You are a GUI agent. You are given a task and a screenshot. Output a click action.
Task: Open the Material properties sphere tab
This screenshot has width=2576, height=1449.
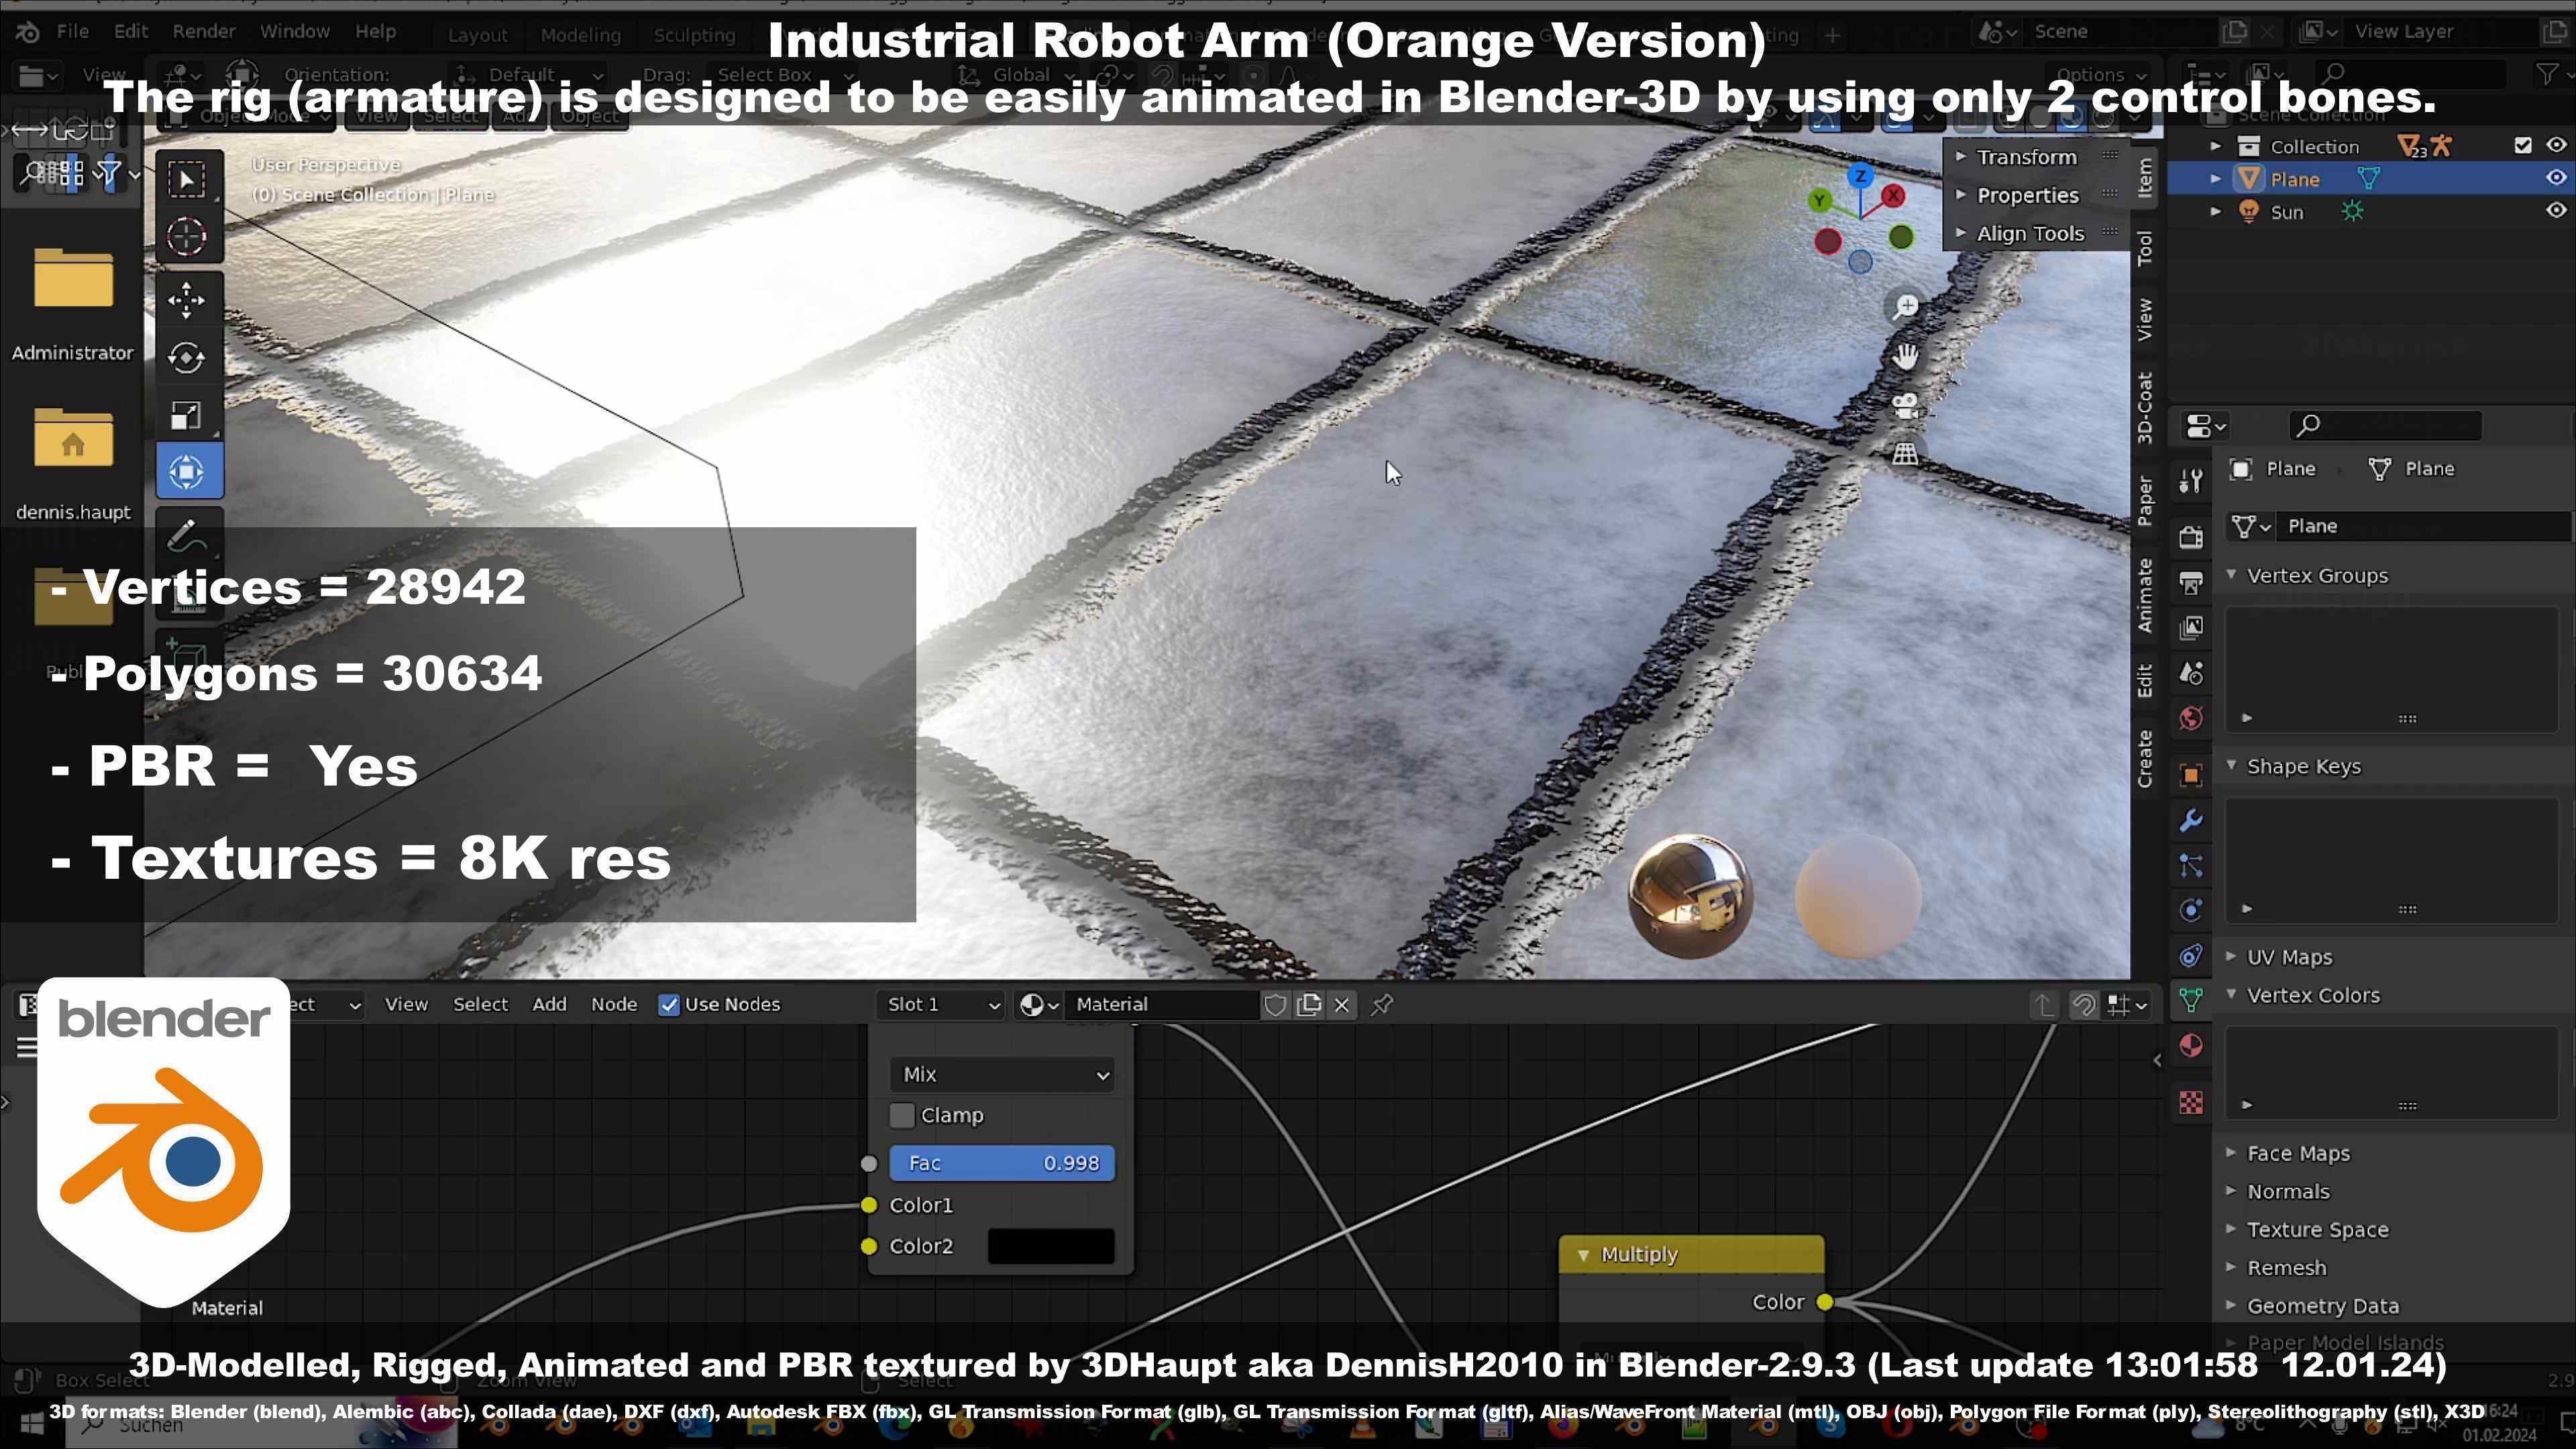click(2191, 1046)
